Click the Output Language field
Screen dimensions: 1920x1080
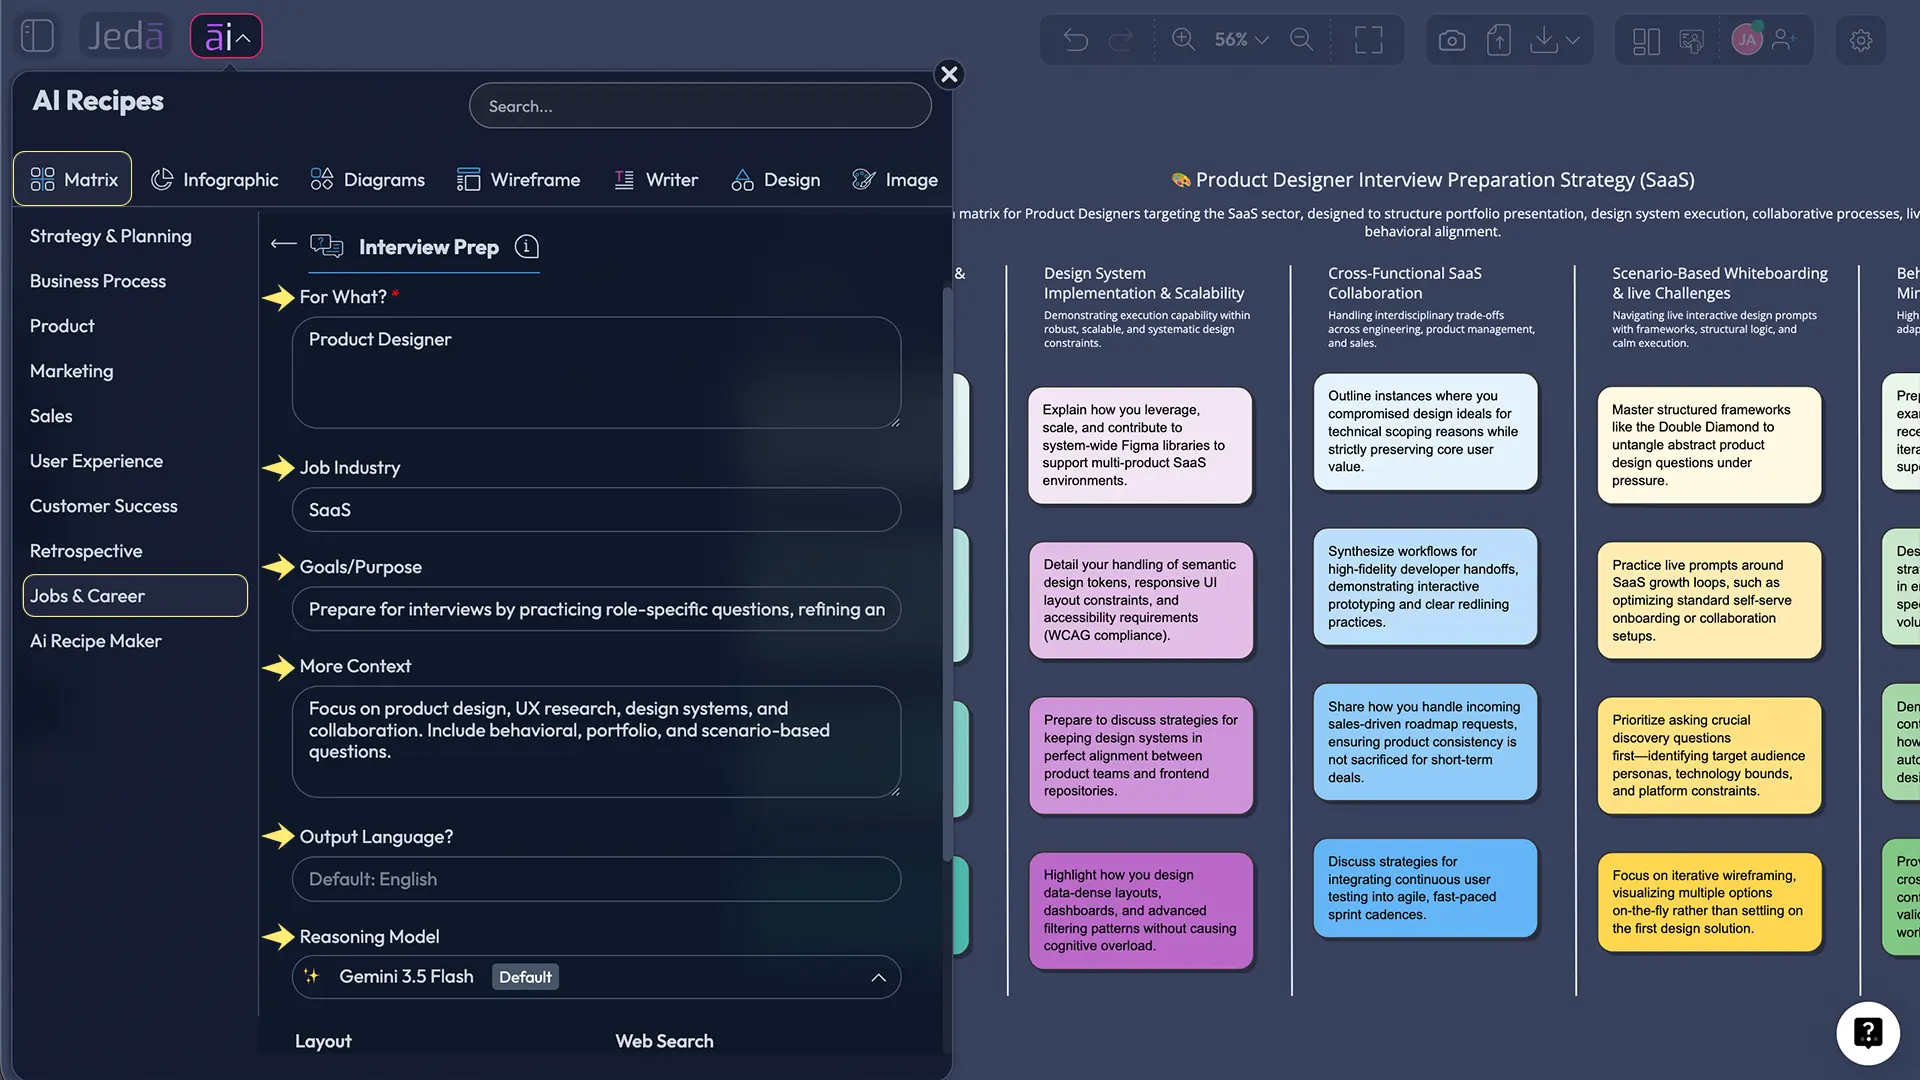596,879
